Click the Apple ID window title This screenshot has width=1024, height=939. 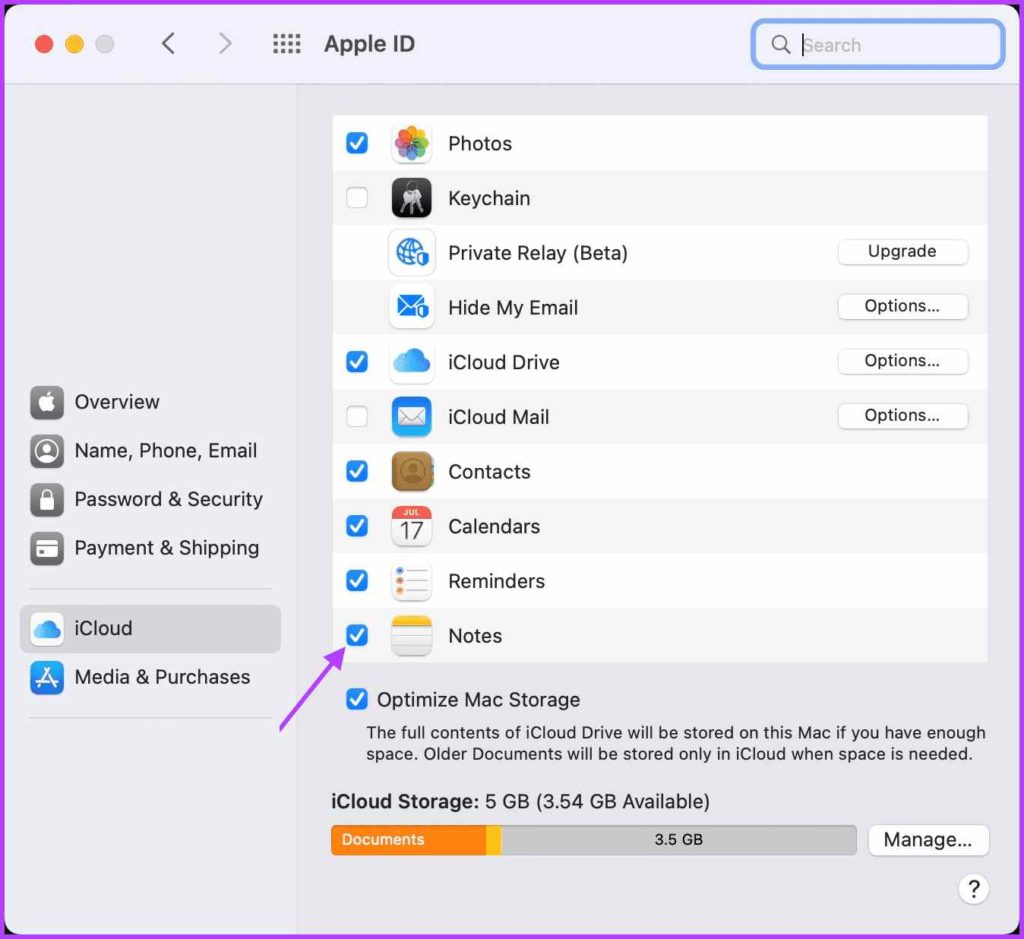pos(369,44)
